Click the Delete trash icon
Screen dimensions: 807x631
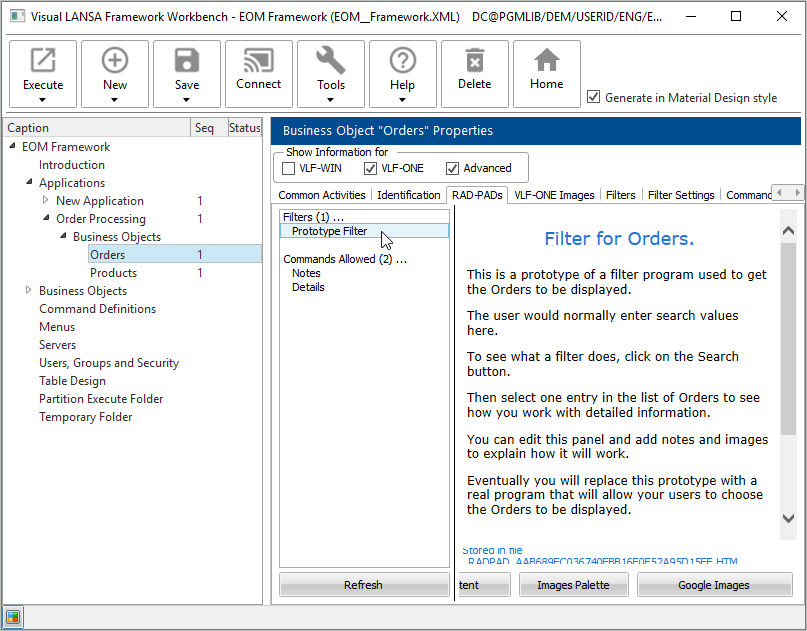tap(475, 62)
